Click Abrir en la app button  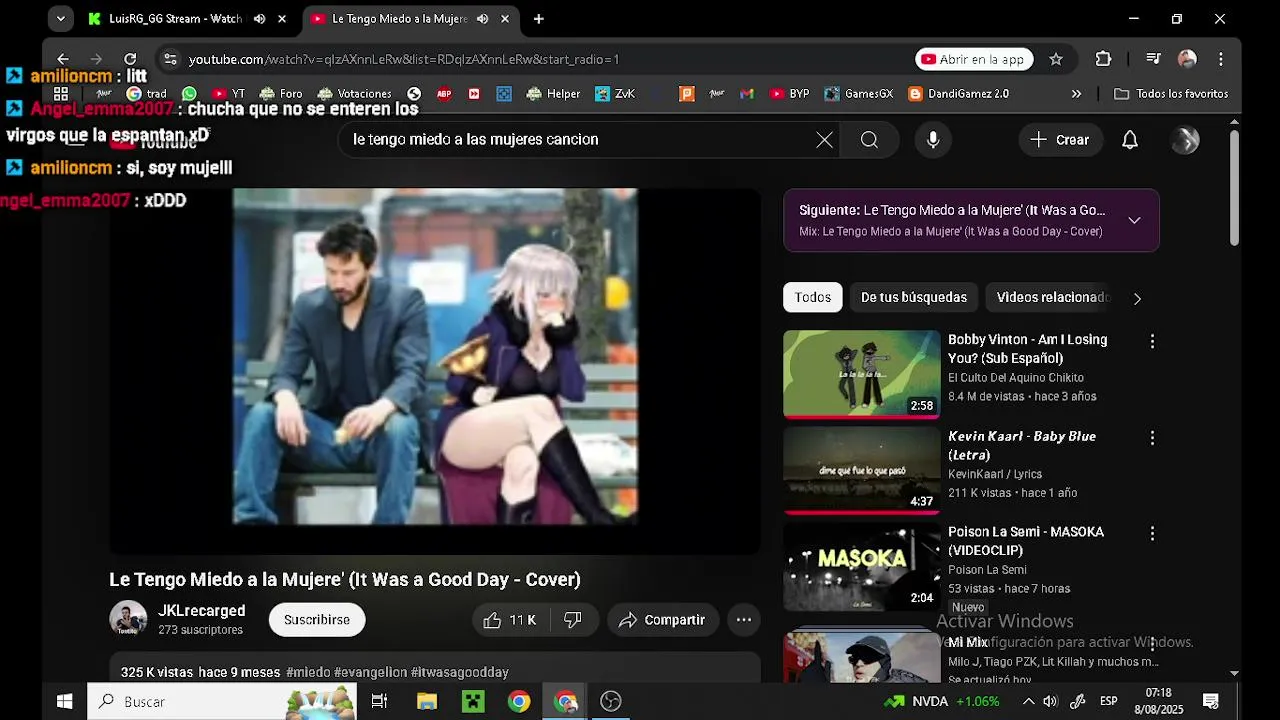point(975,59)
